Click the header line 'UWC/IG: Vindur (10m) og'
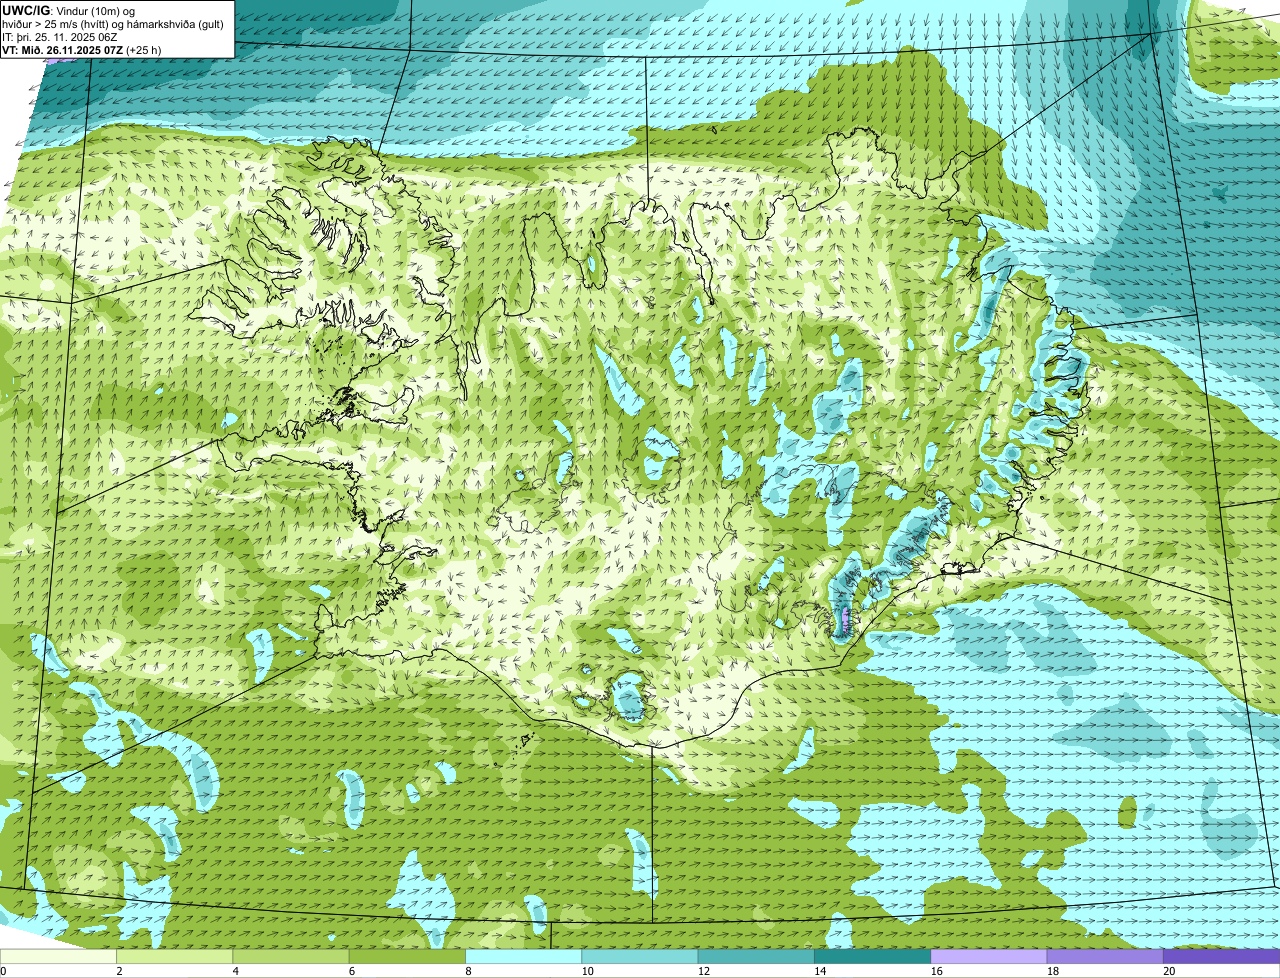1280x978 pixels. pos(69,10)
